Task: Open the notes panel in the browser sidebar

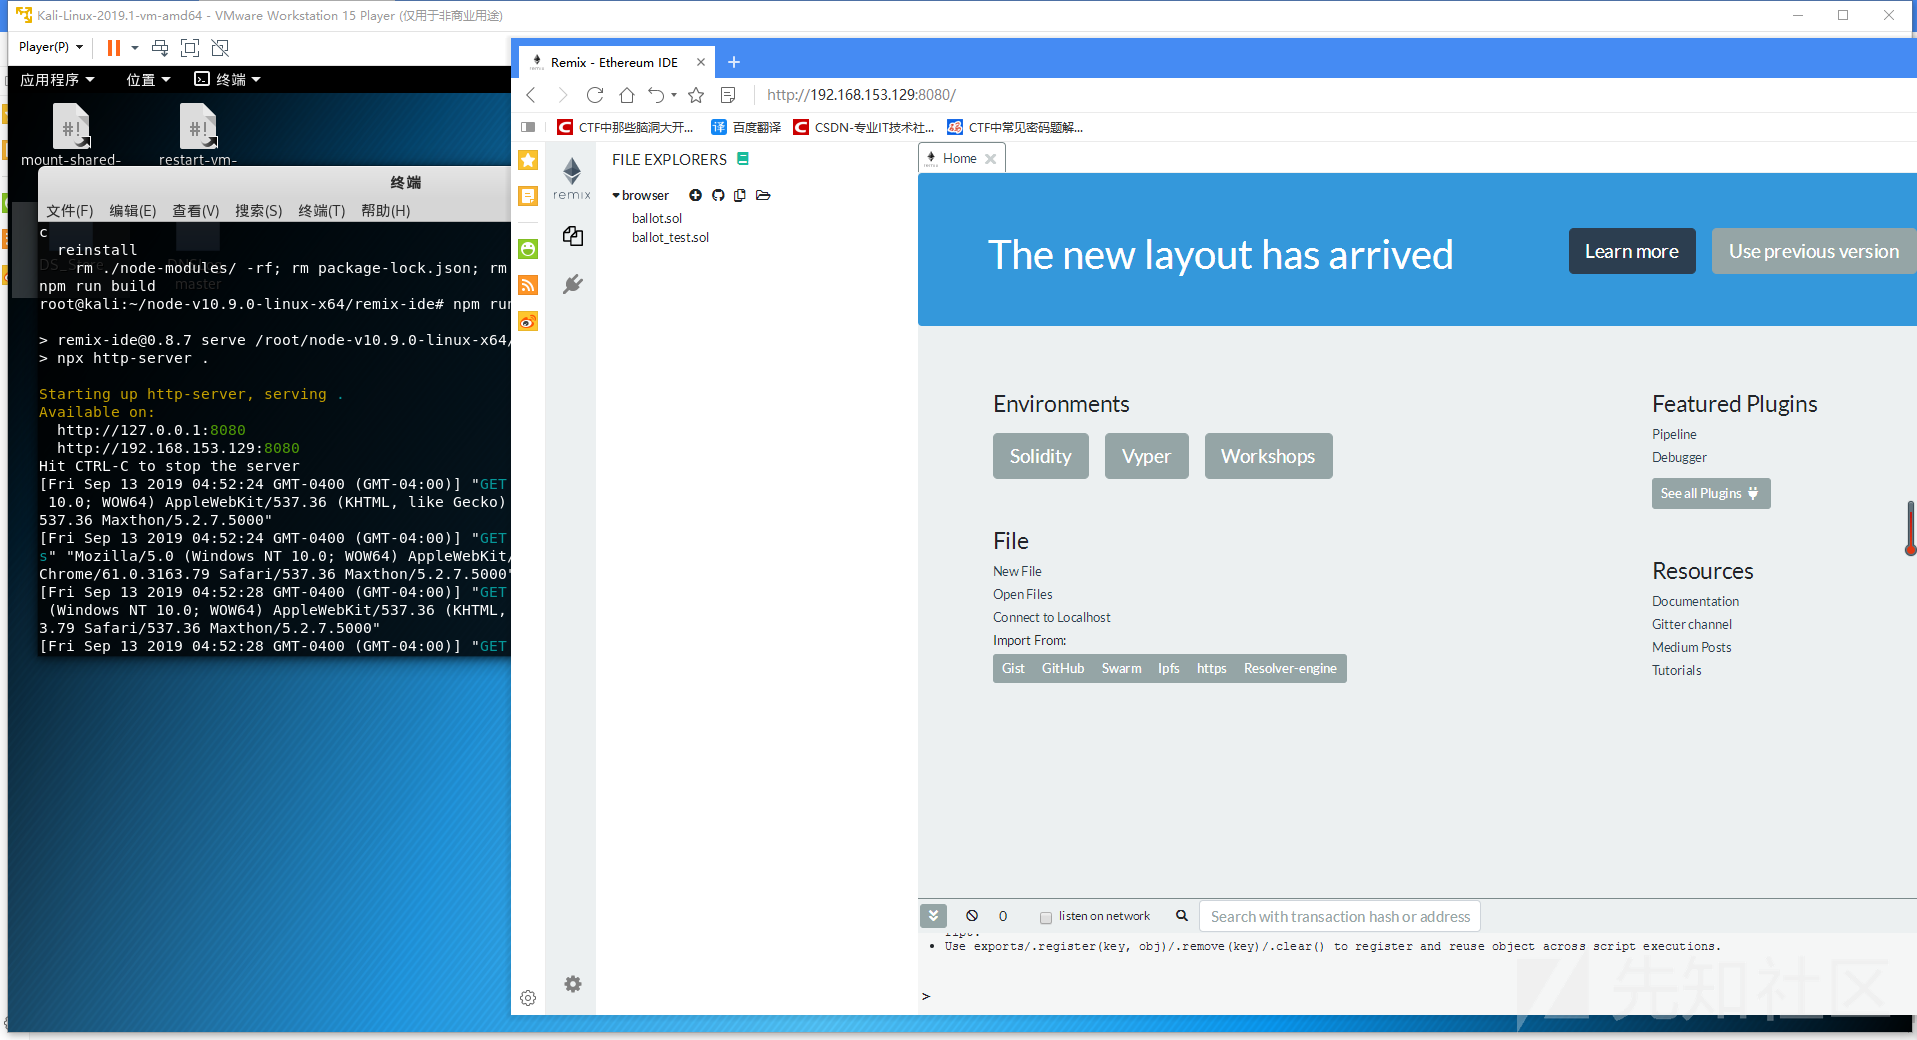Action: pyautogui.click(x=528, y=196)
